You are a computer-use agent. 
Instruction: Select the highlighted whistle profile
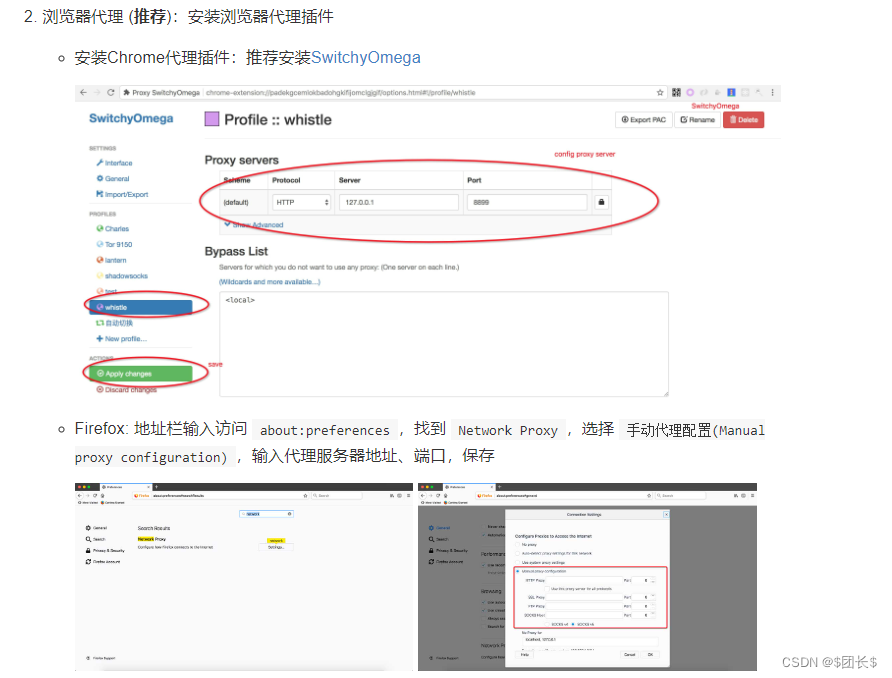[x=141, y=307]
